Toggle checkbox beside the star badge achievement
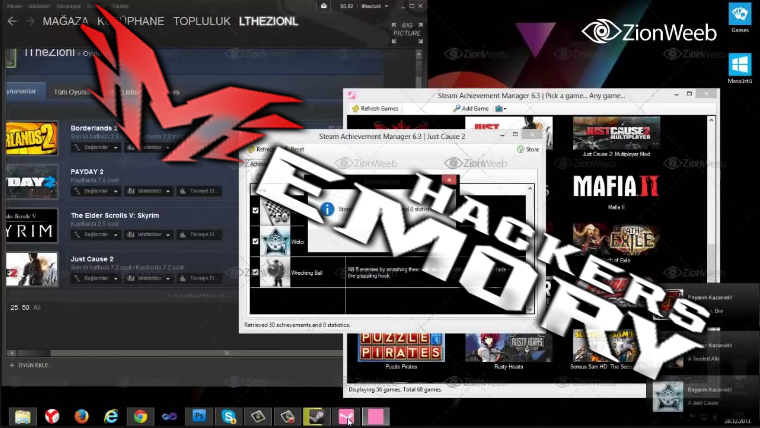The height and width of the screenshot is (428, 760). (x=255, y=241)
